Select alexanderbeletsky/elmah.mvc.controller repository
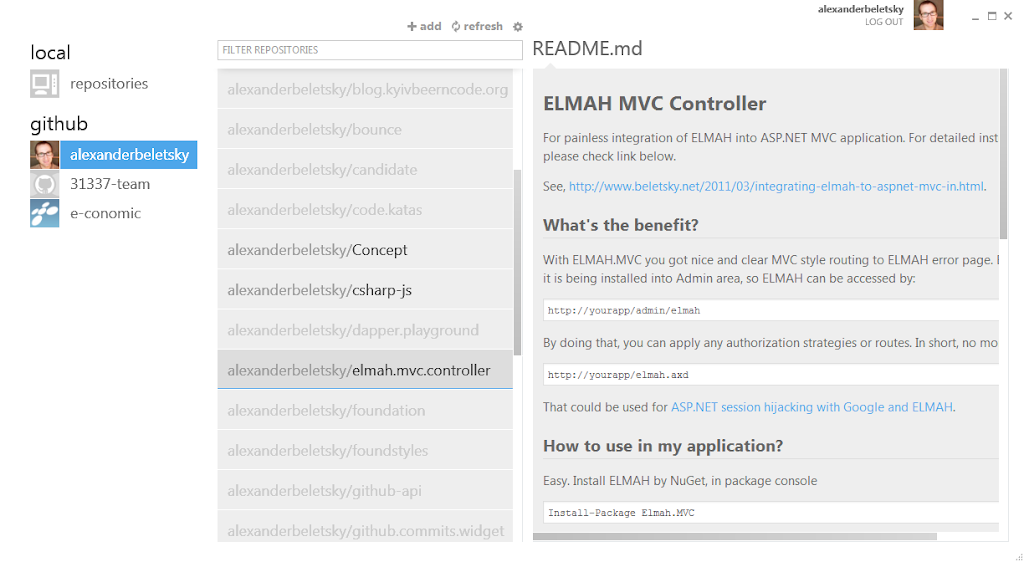 pyautogui.click(x=365, y=370)
